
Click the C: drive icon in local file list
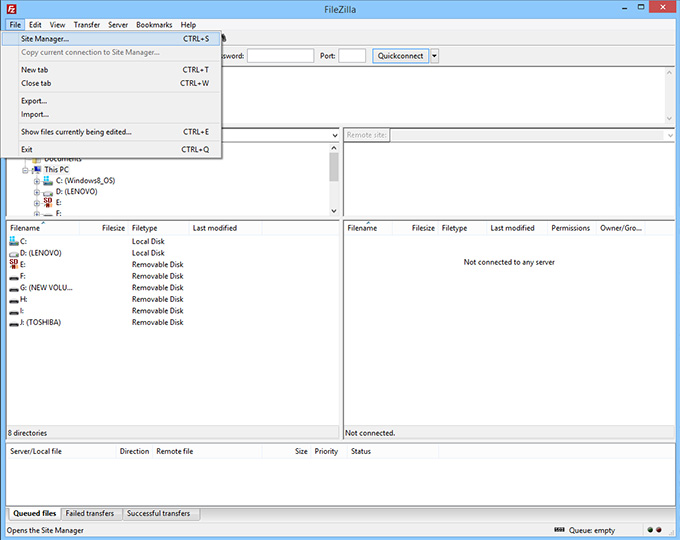pyautogui.click(x=13, y=241)
